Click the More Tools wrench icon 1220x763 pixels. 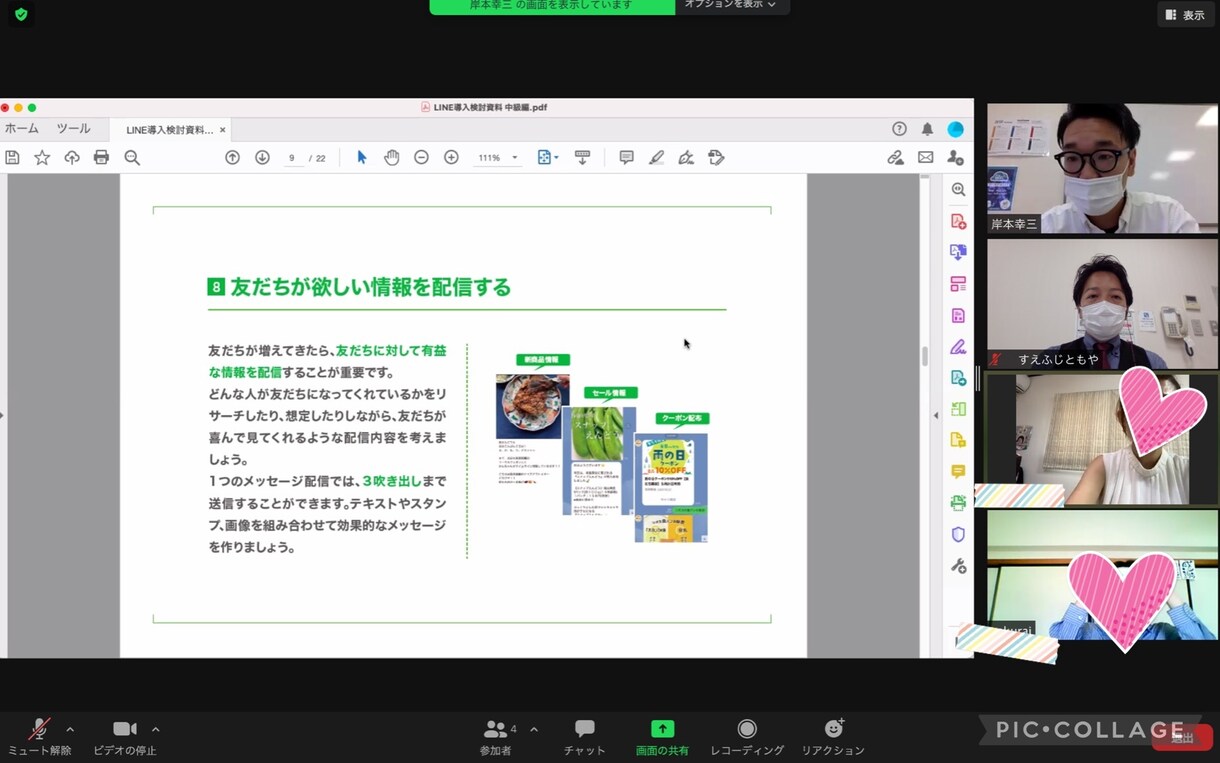(x=958, y=566)
